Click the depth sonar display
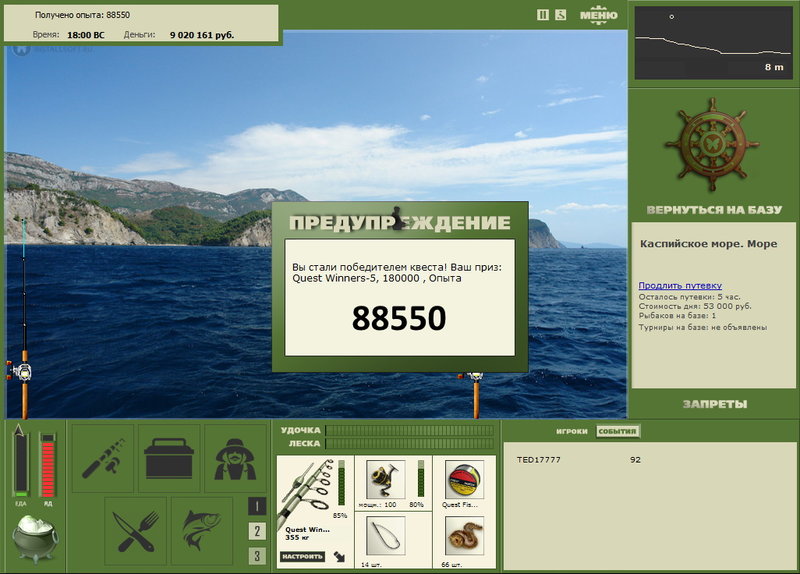Screen dimensions: 800x574 (713, 42)
